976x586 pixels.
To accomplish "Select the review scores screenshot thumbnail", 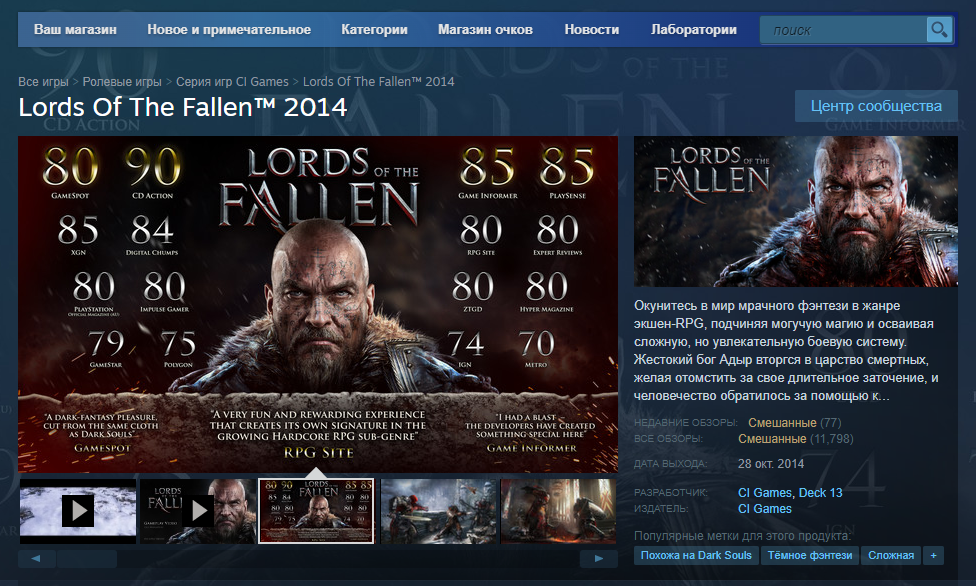I will pyautogui.click(x=316, y=511).
